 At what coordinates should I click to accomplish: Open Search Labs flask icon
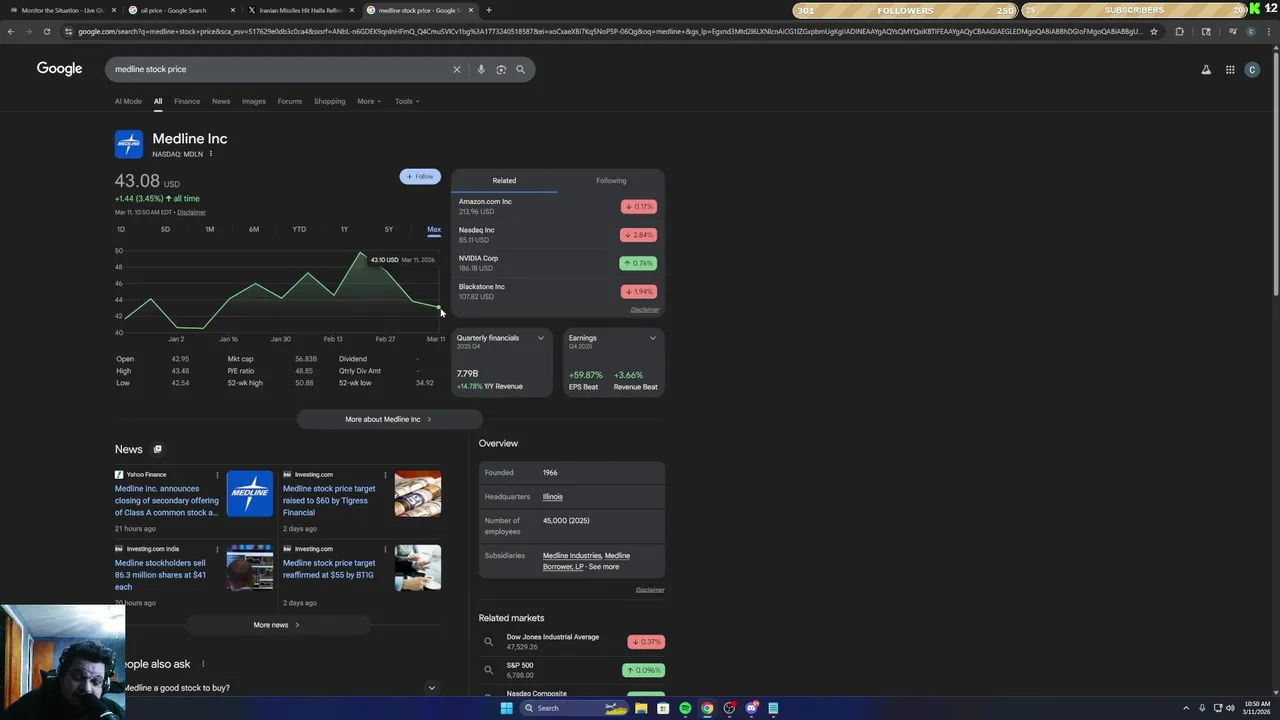pos(1206,69)
